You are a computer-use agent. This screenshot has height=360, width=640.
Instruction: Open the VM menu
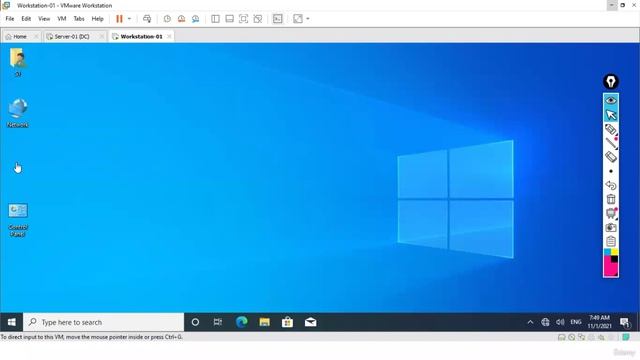[62, 19]
